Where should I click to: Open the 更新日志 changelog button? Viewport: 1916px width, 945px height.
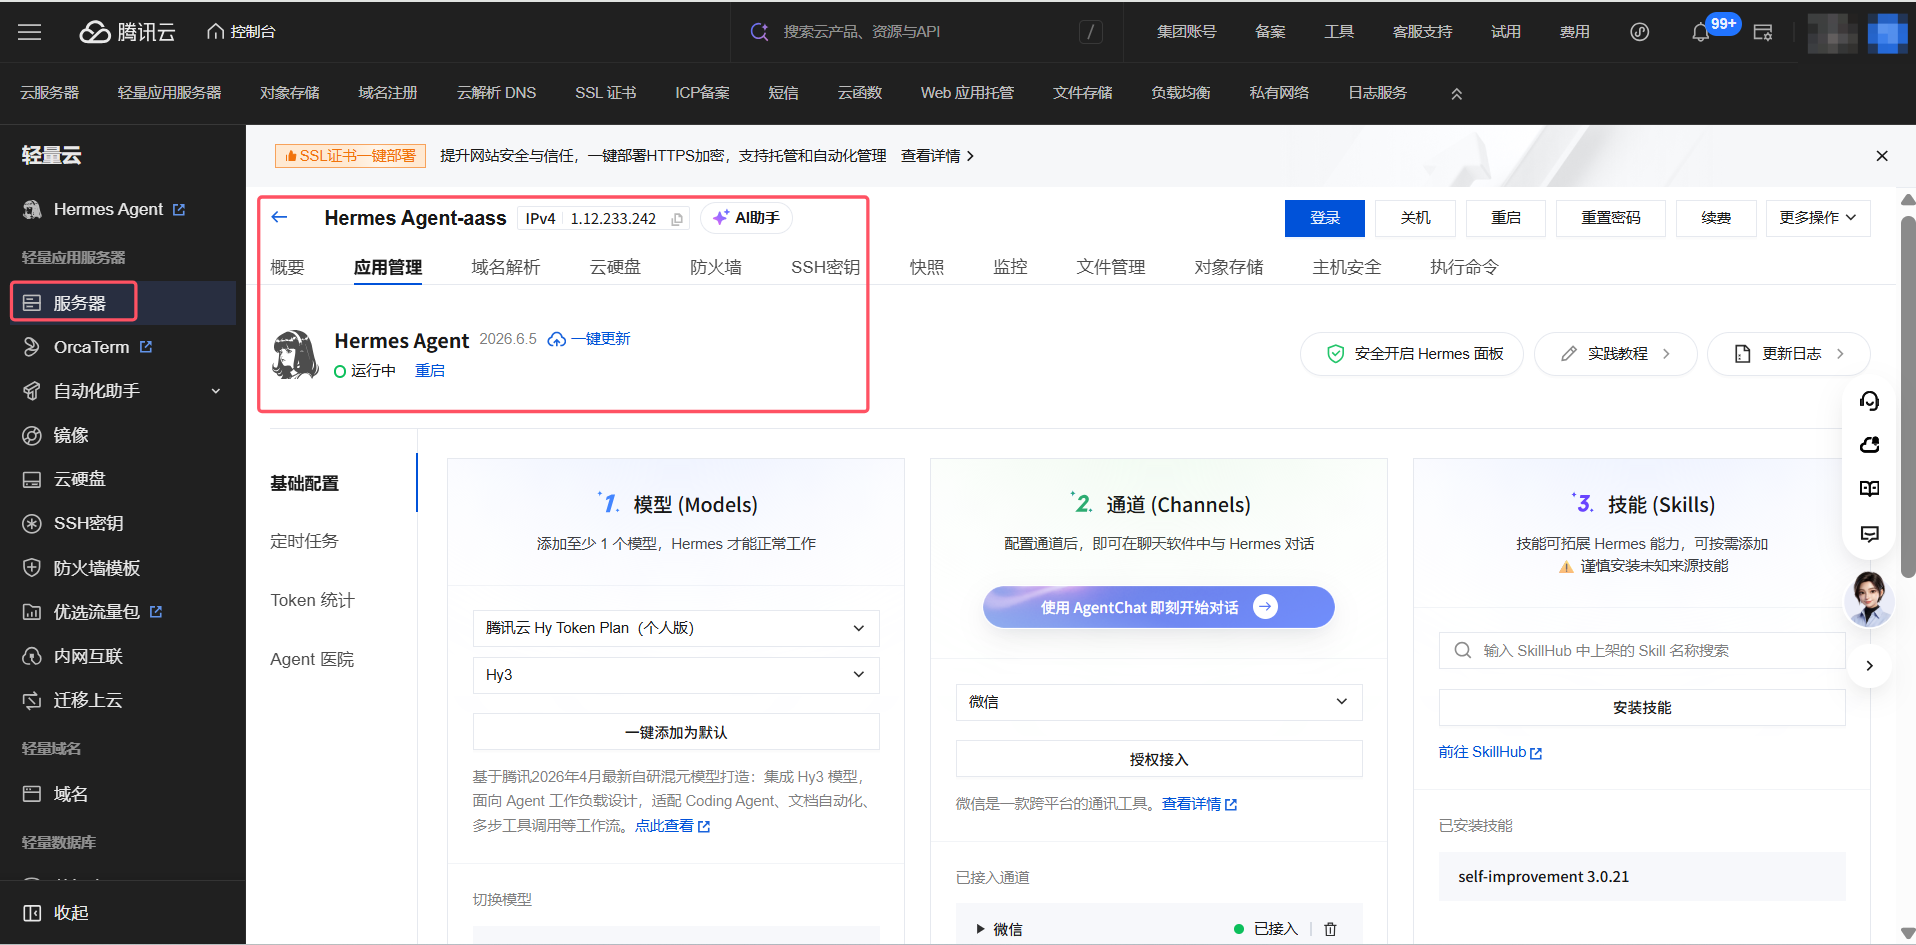(1789, 354)
